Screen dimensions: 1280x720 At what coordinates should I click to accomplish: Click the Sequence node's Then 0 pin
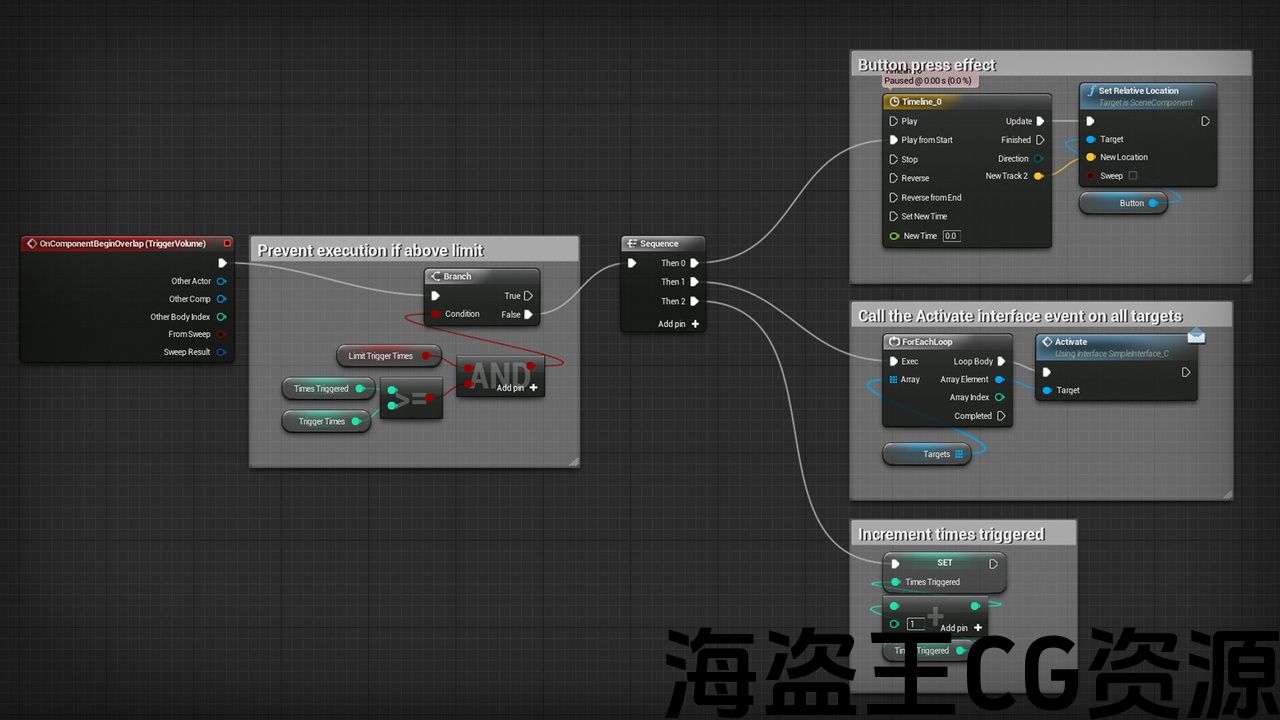[x=694, y=263]
